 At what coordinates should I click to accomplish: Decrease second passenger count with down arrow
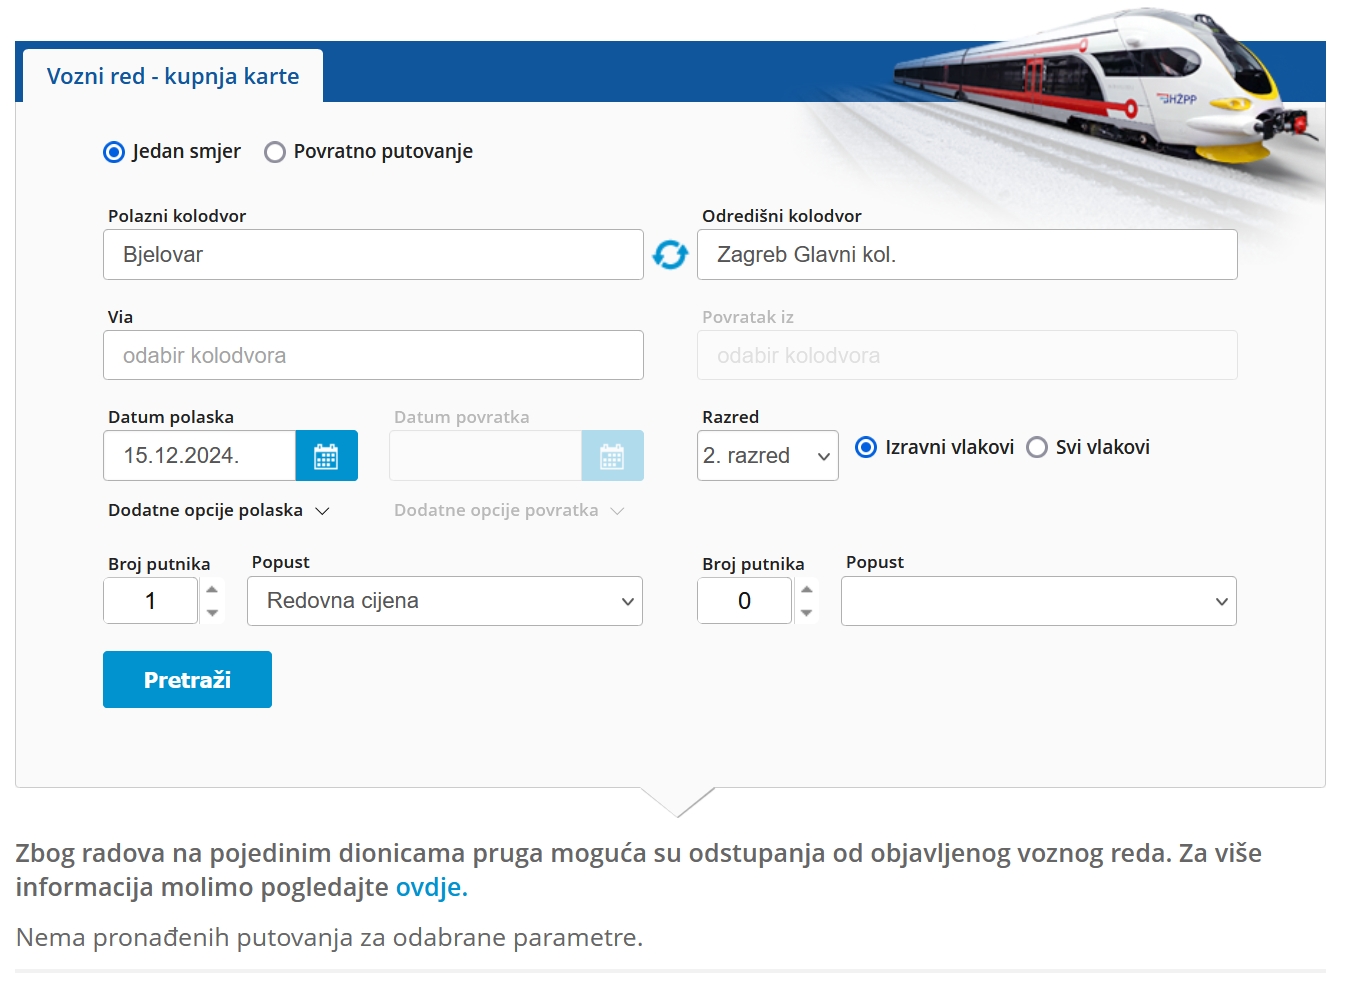pos(806,612)
